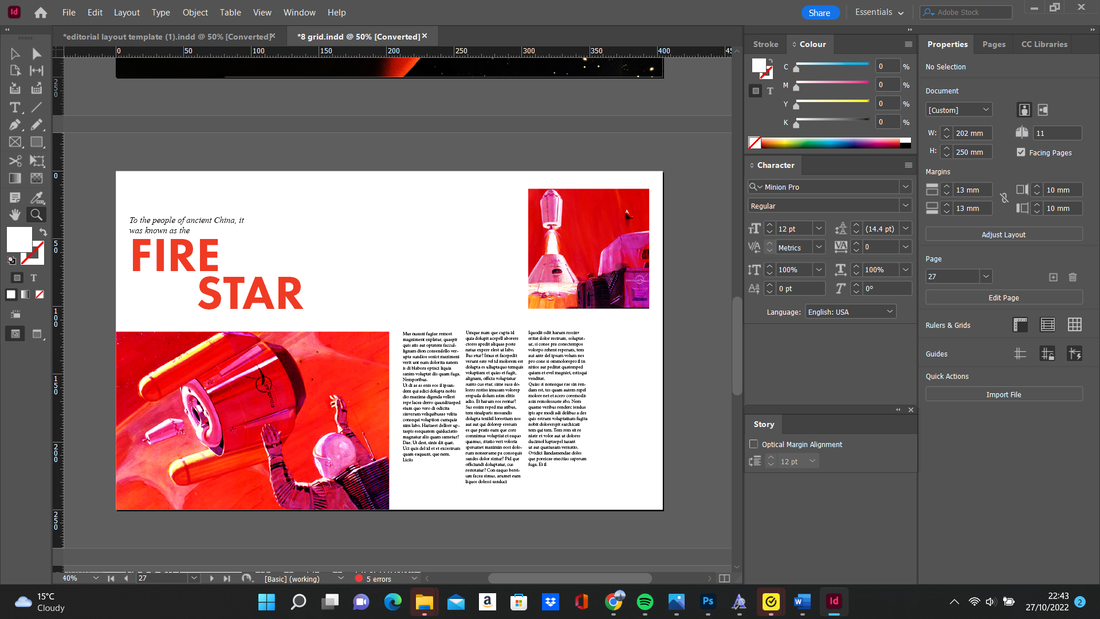Screen dimensions: 1100x619
Task: Expand the Metrics kerning dropdown
Action: tap(819, 247)
